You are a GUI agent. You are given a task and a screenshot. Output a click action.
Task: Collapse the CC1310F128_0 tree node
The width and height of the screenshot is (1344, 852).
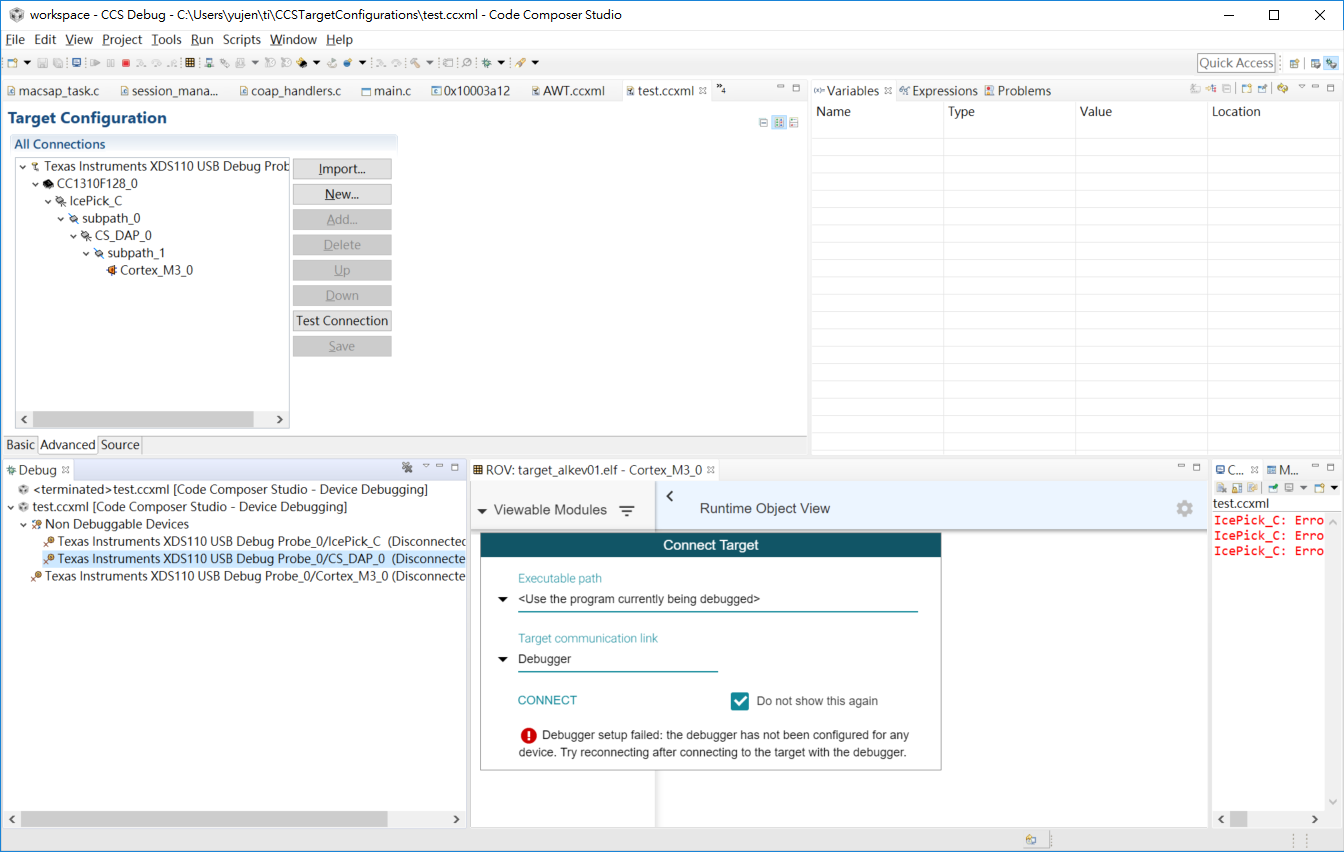[35, 184]
